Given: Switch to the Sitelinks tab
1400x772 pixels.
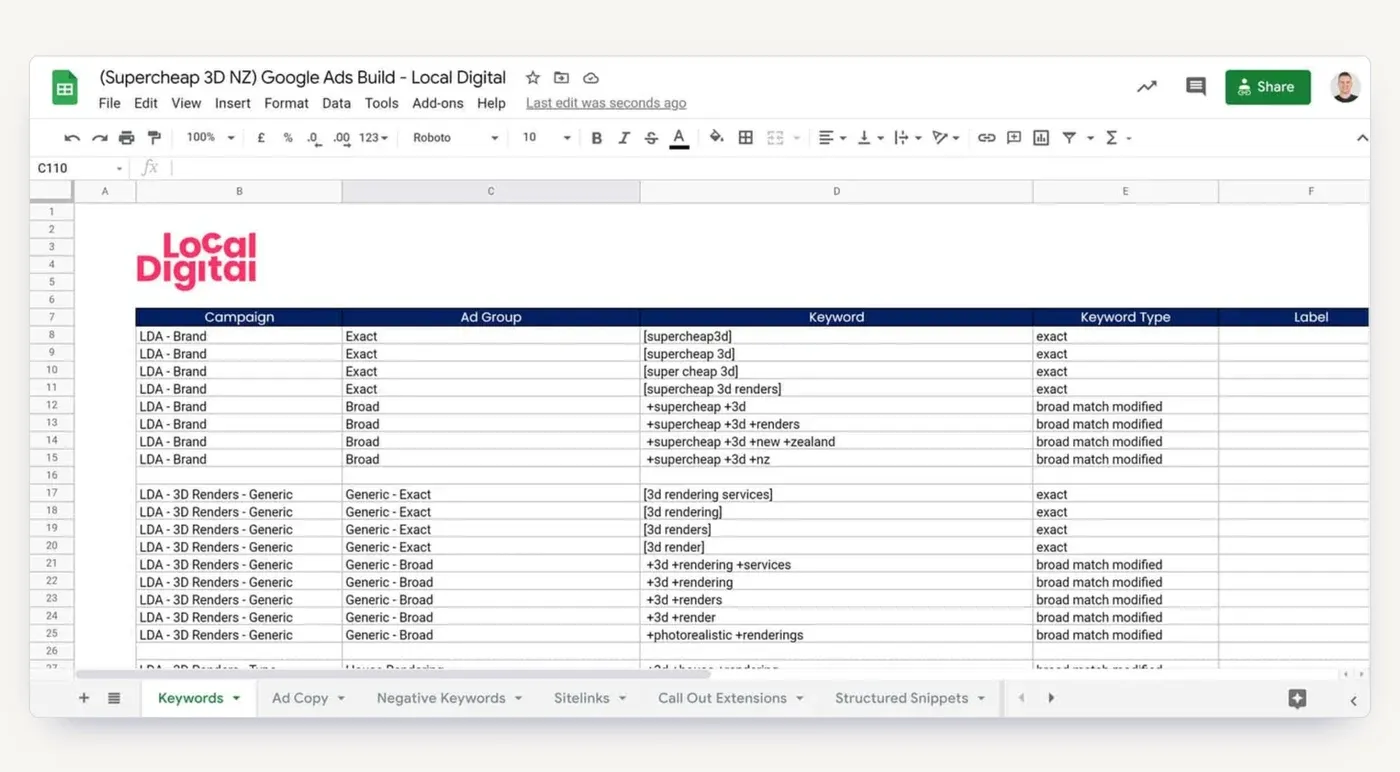Looking at the screenshot, I should (x=590, y=698).
